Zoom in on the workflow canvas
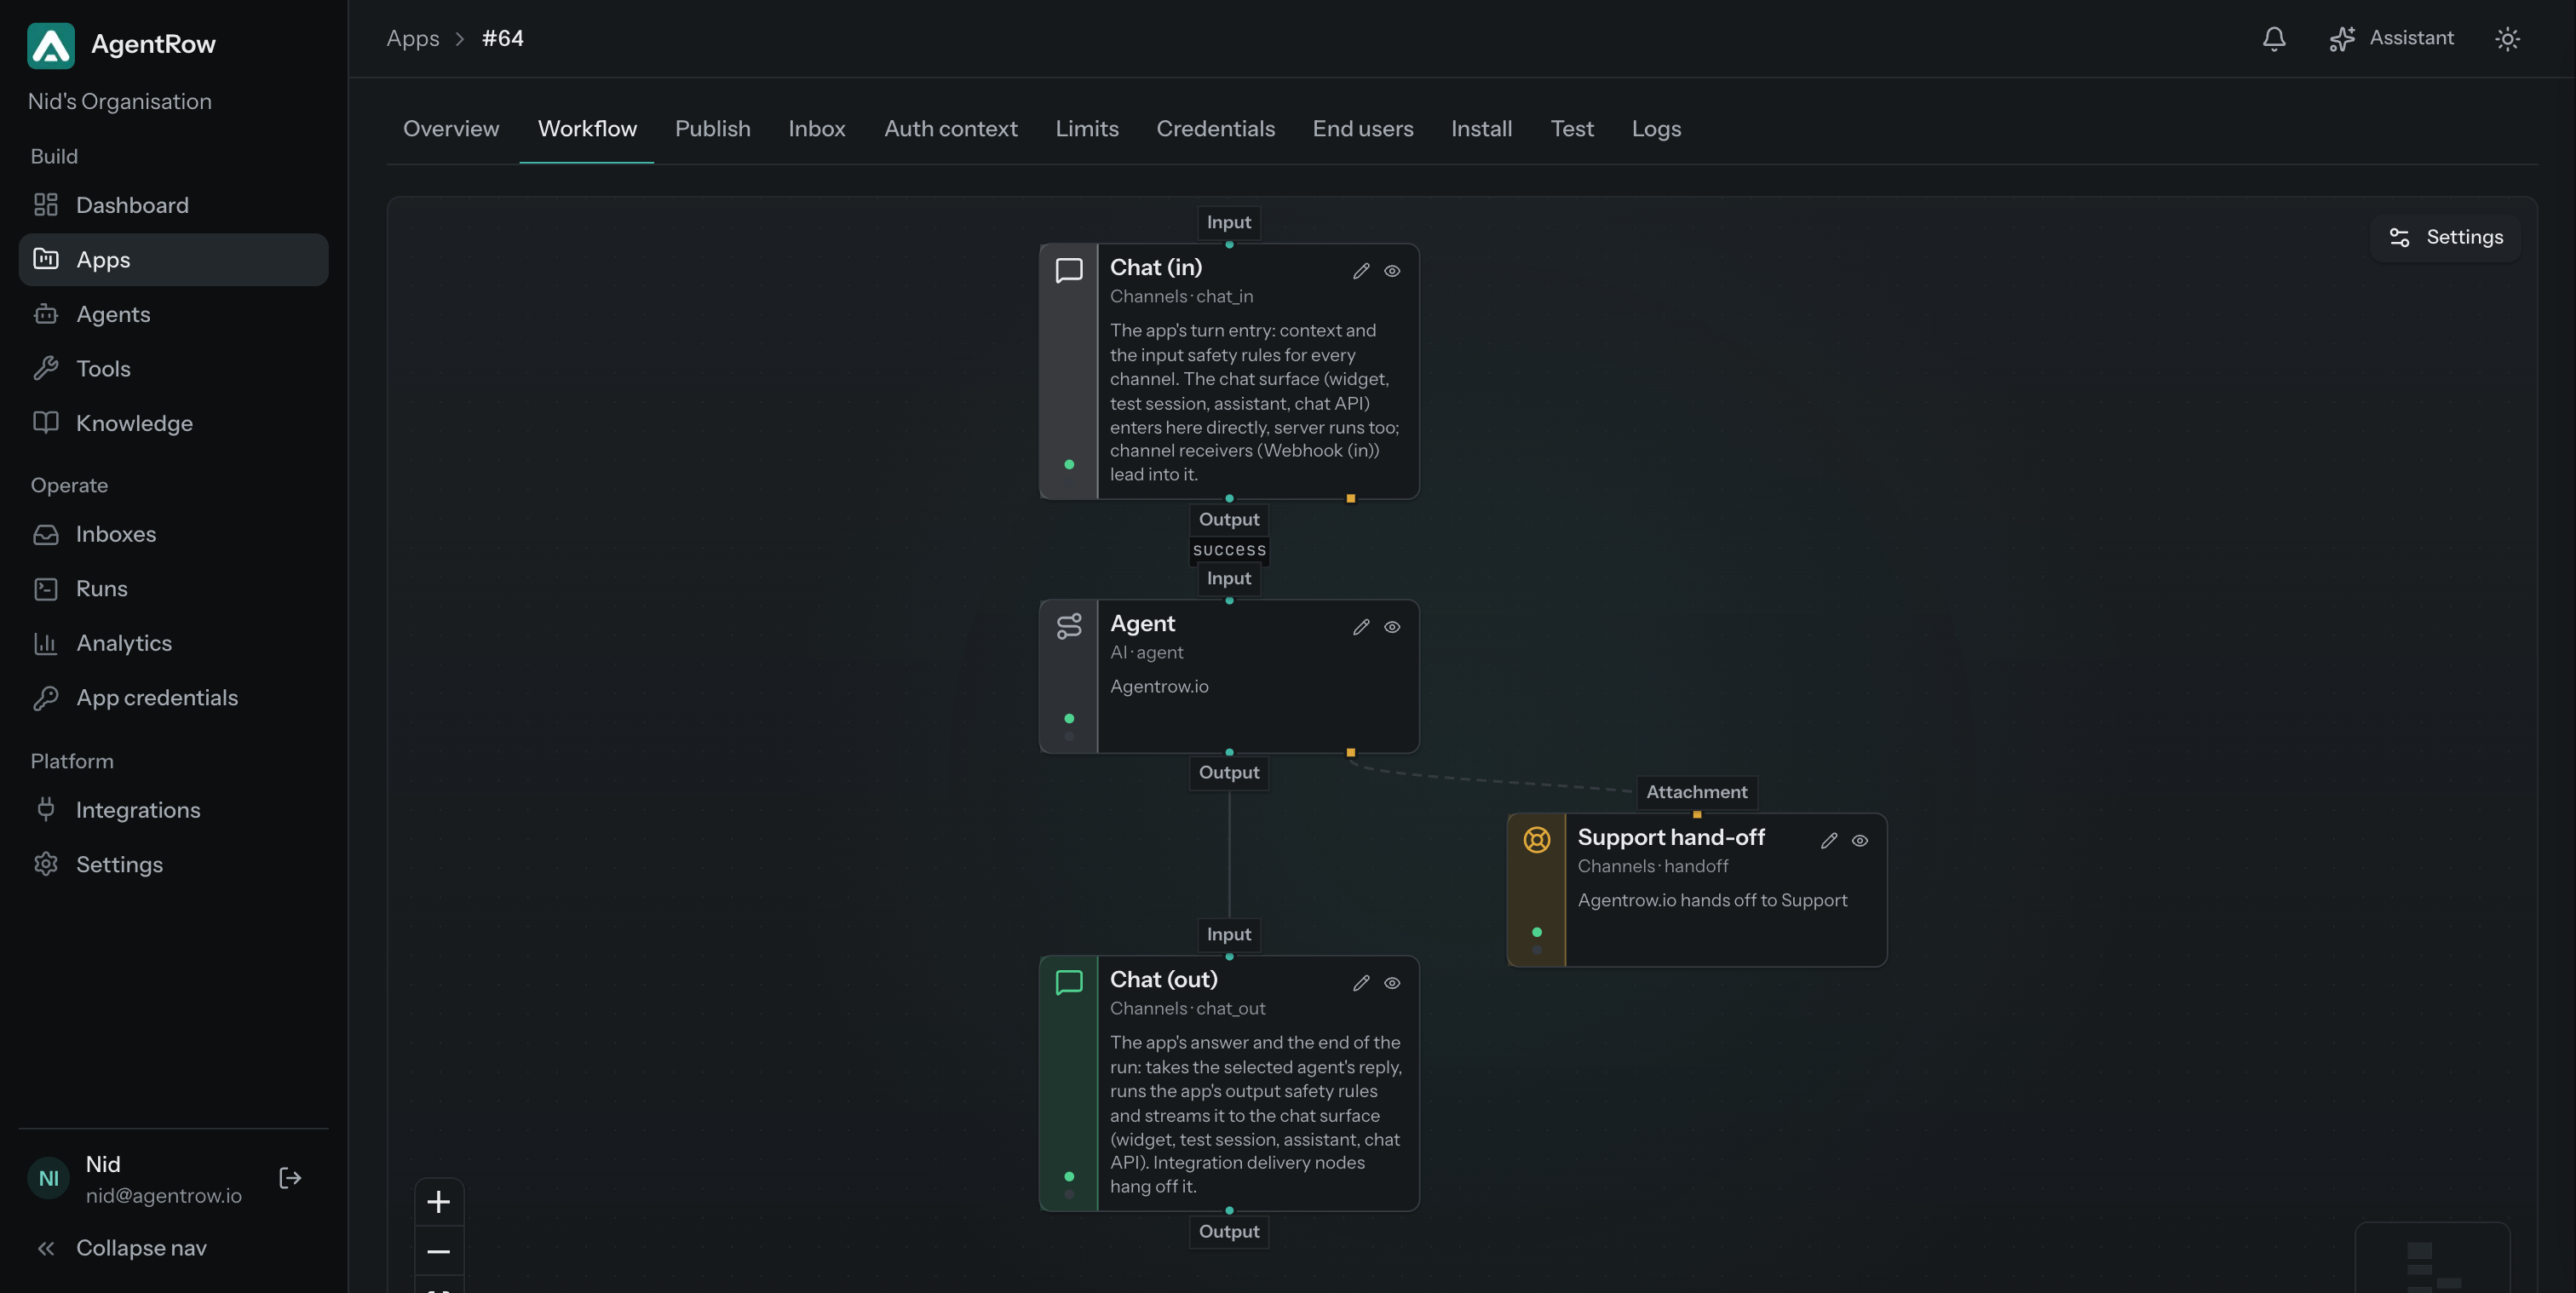Screen dimensions: 2576x1293 point(439,1202)
